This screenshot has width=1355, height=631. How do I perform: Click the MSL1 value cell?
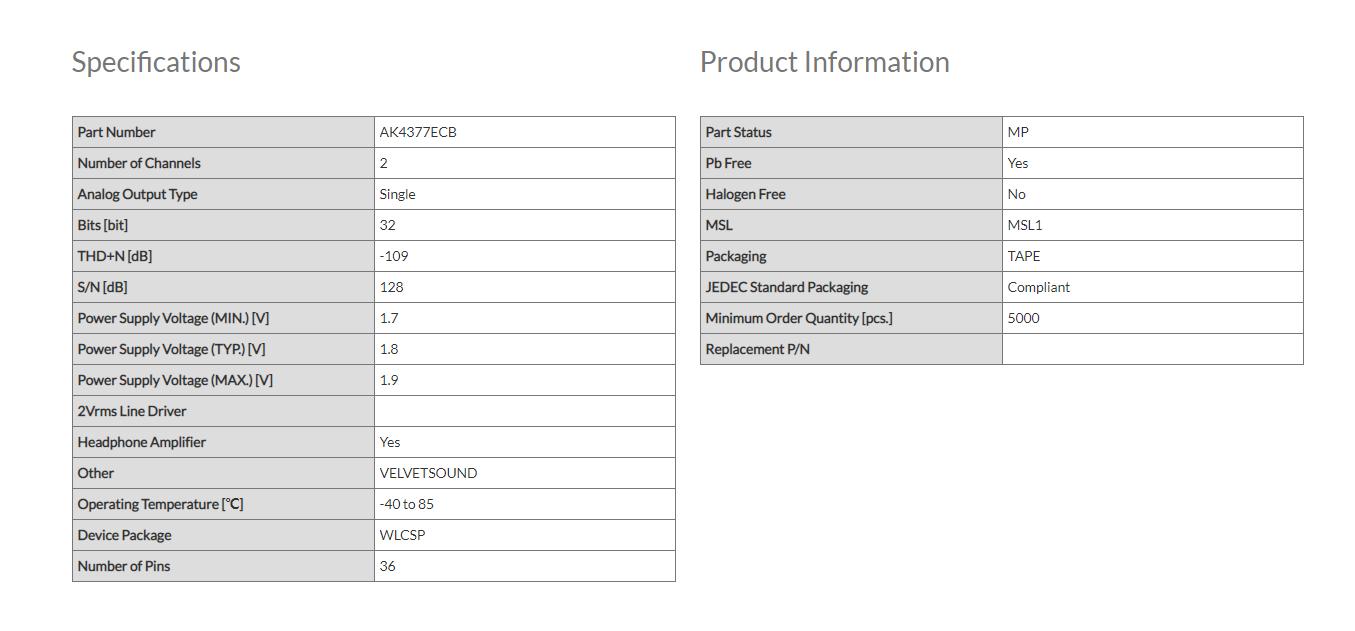click(1025, 225)
